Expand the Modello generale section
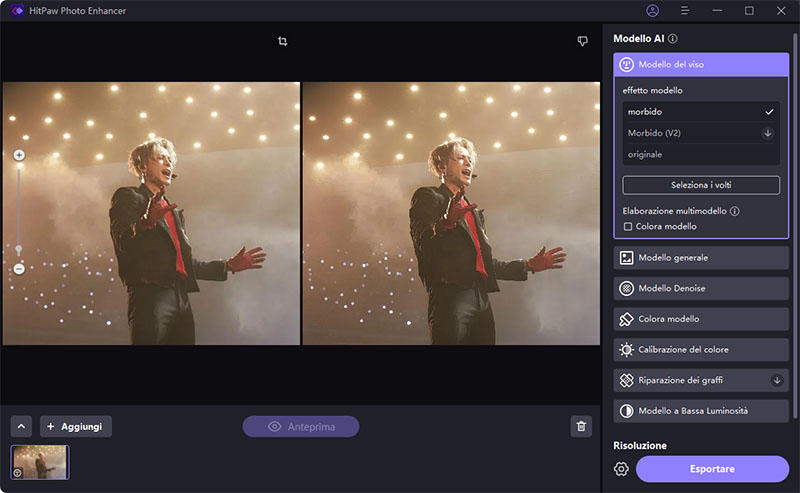 (x=701, y=257)
